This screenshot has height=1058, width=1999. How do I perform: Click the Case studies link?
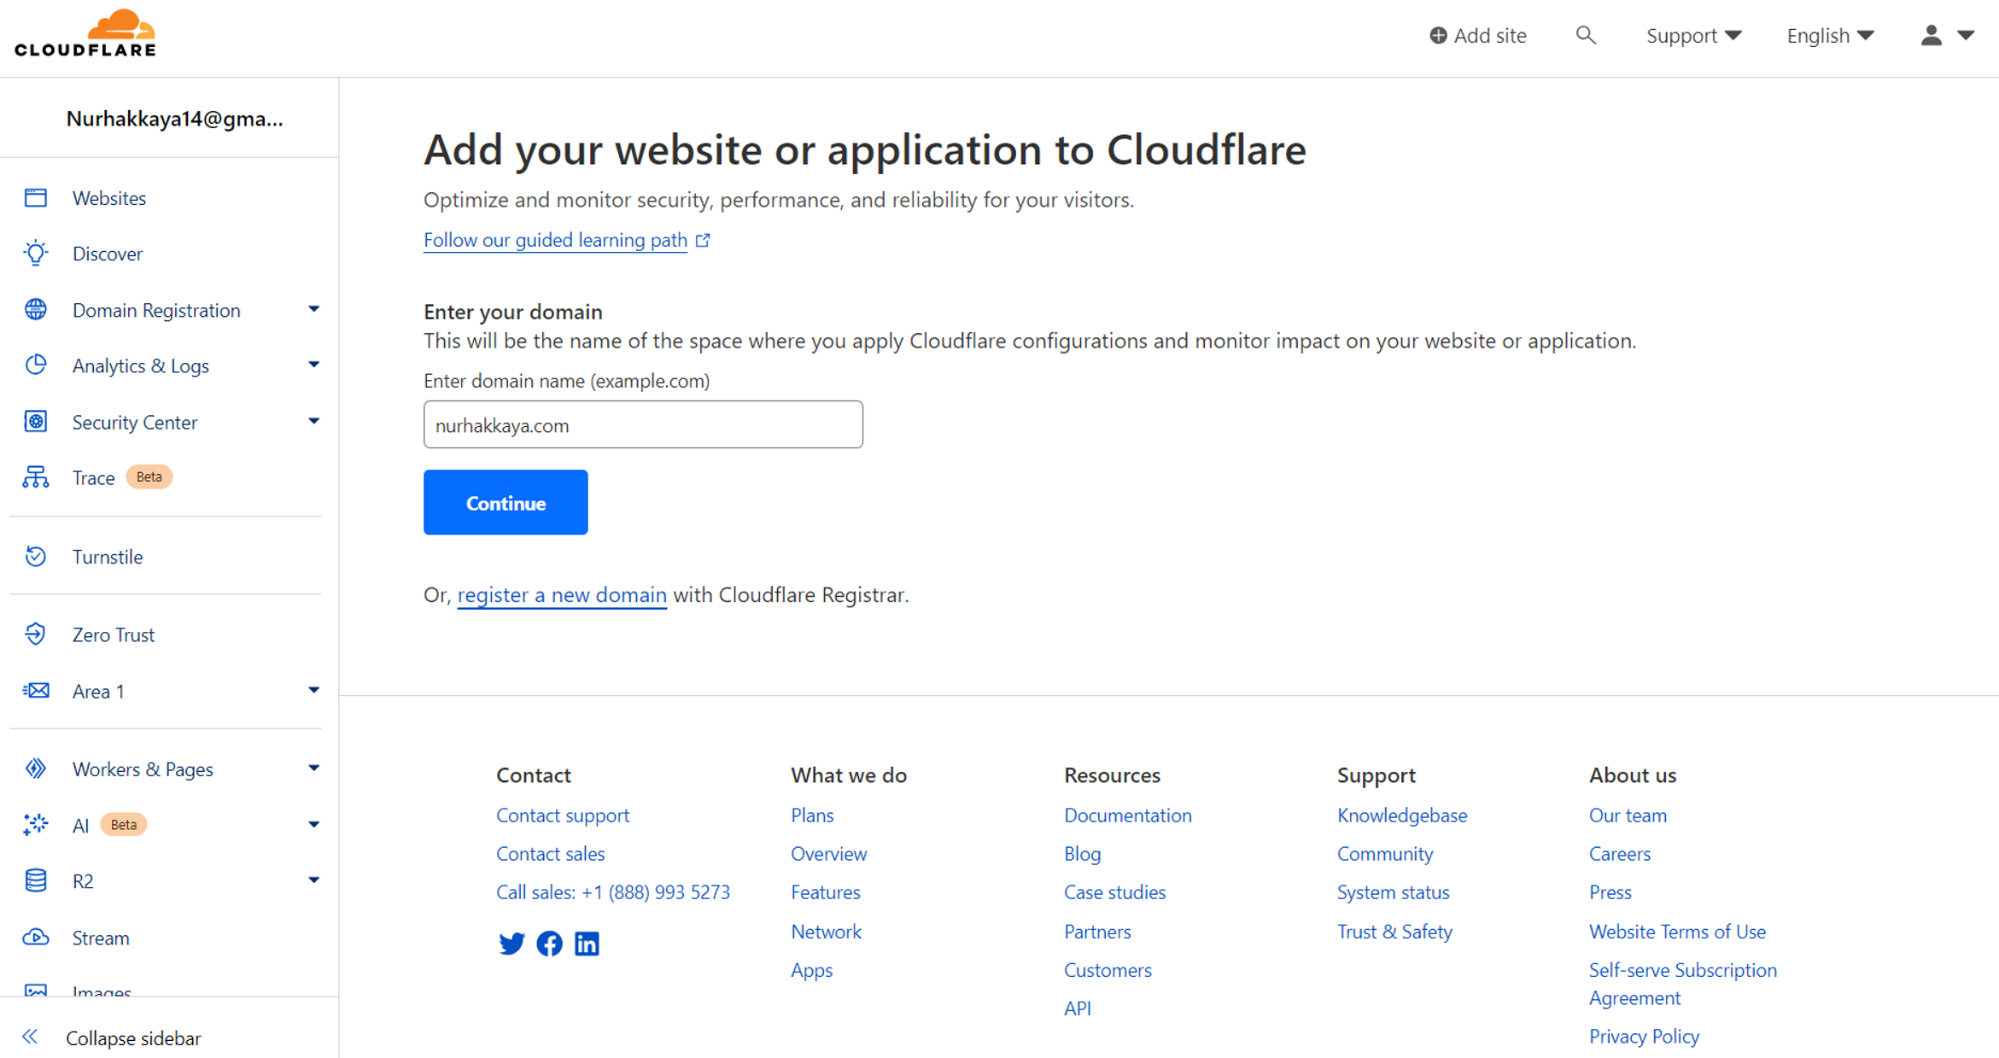pyautogui.click(x=1115, y=892)
